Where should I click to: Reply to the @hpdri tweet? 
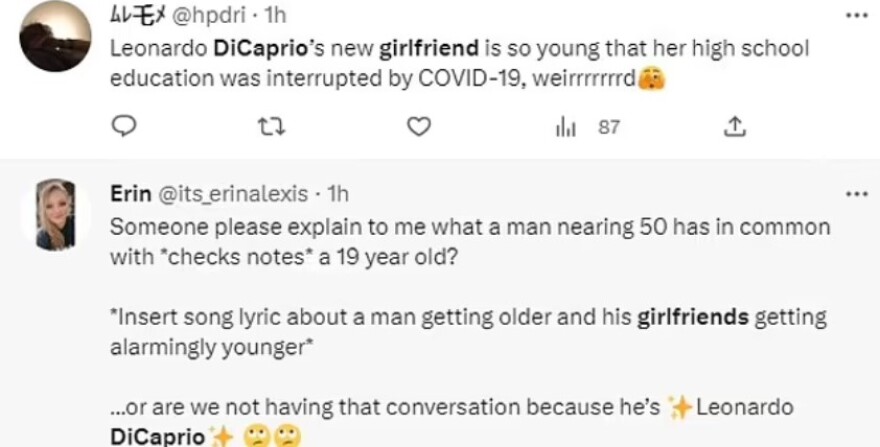124,127
